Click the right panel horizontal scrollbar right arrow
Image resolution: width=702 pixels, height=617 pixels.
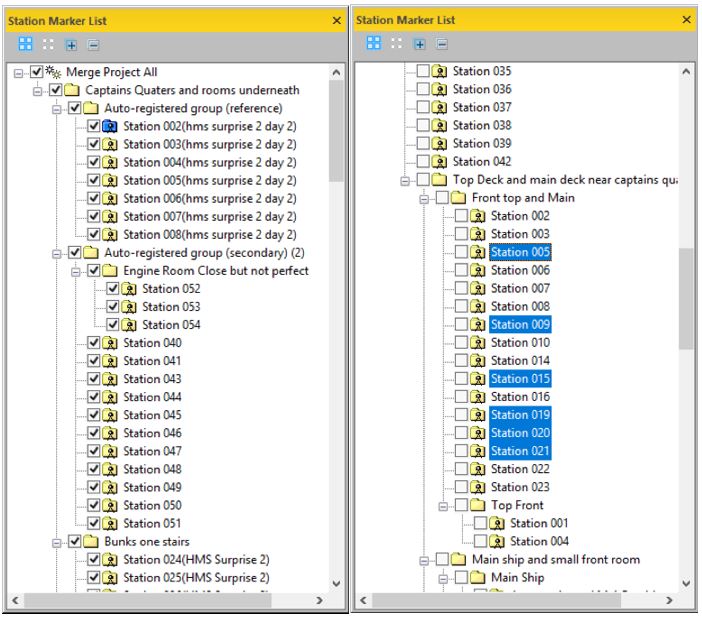pyautogui.click(x=669, y=600)
